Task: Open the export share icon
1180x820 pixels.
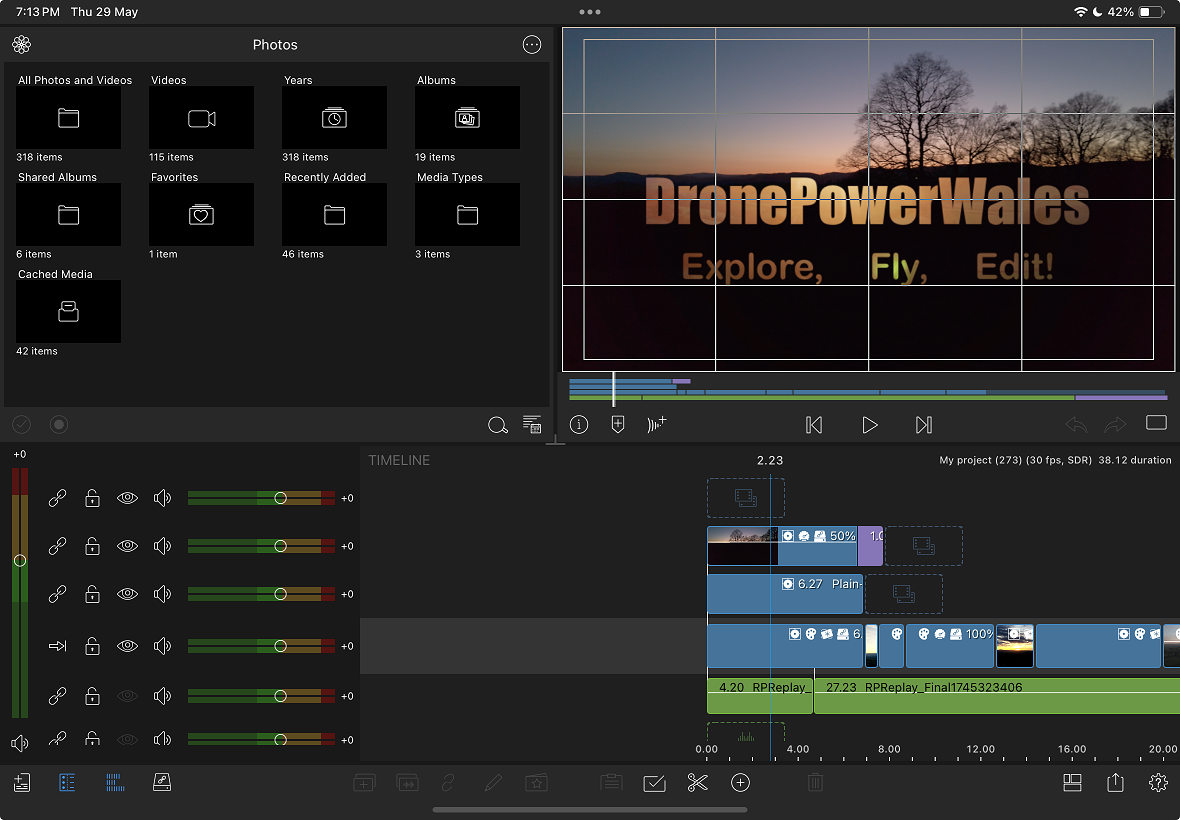Action: [1115, 782]
